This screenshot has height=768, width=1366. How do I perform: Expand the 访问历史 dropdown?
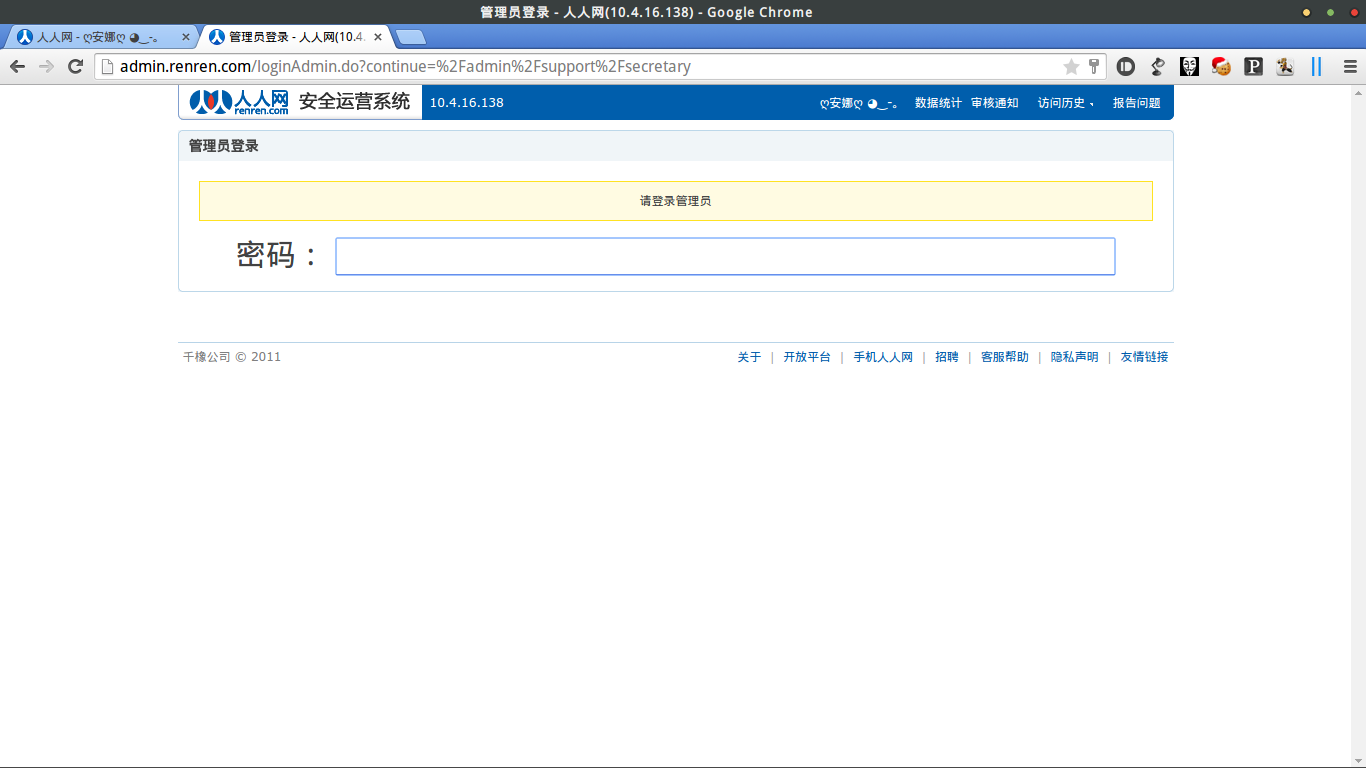(1066, 103)
